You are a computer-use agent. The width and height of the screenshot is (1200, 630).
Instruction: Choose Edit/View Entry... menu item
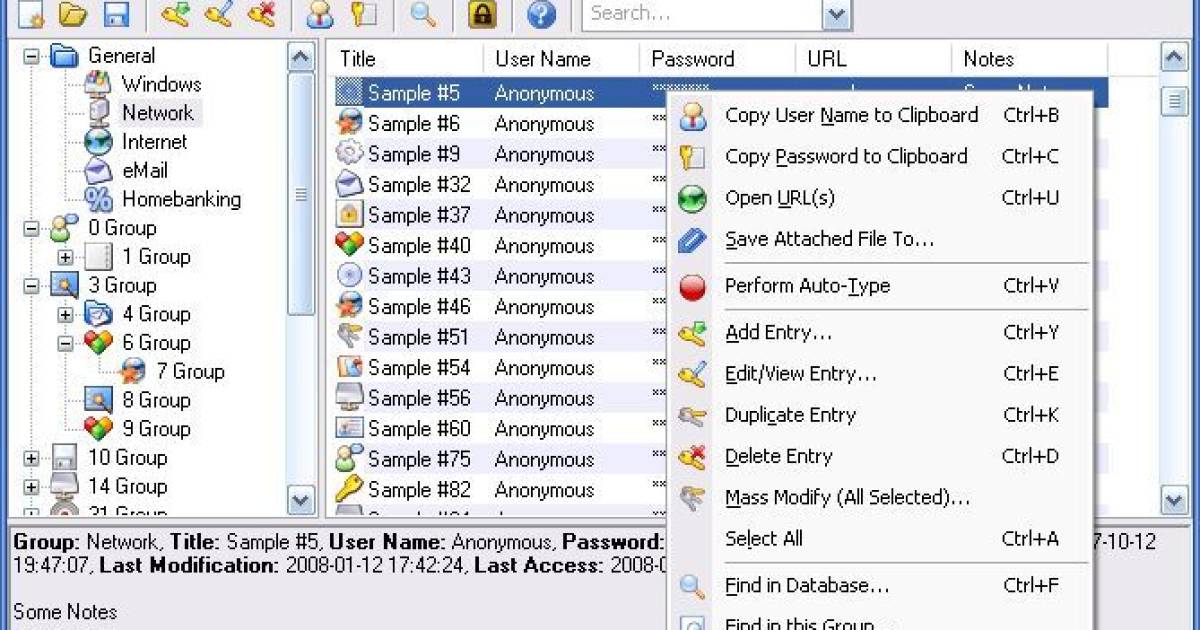[x=880, y=374]
